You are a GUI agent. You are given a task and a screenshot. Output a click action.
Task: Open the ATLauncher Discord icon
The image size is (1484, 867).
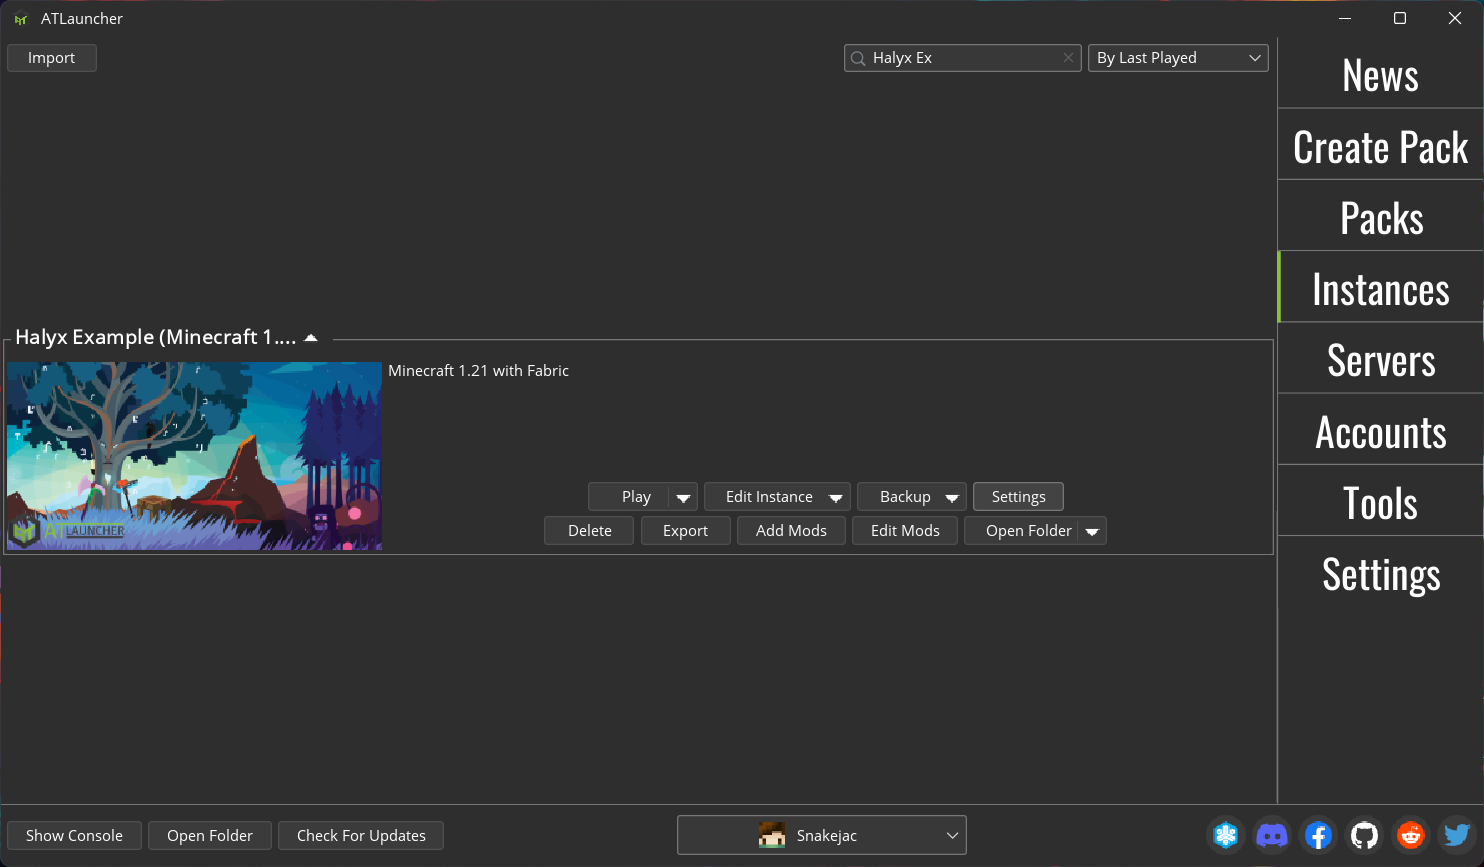pyautogui.click(x=1271, y=835)
